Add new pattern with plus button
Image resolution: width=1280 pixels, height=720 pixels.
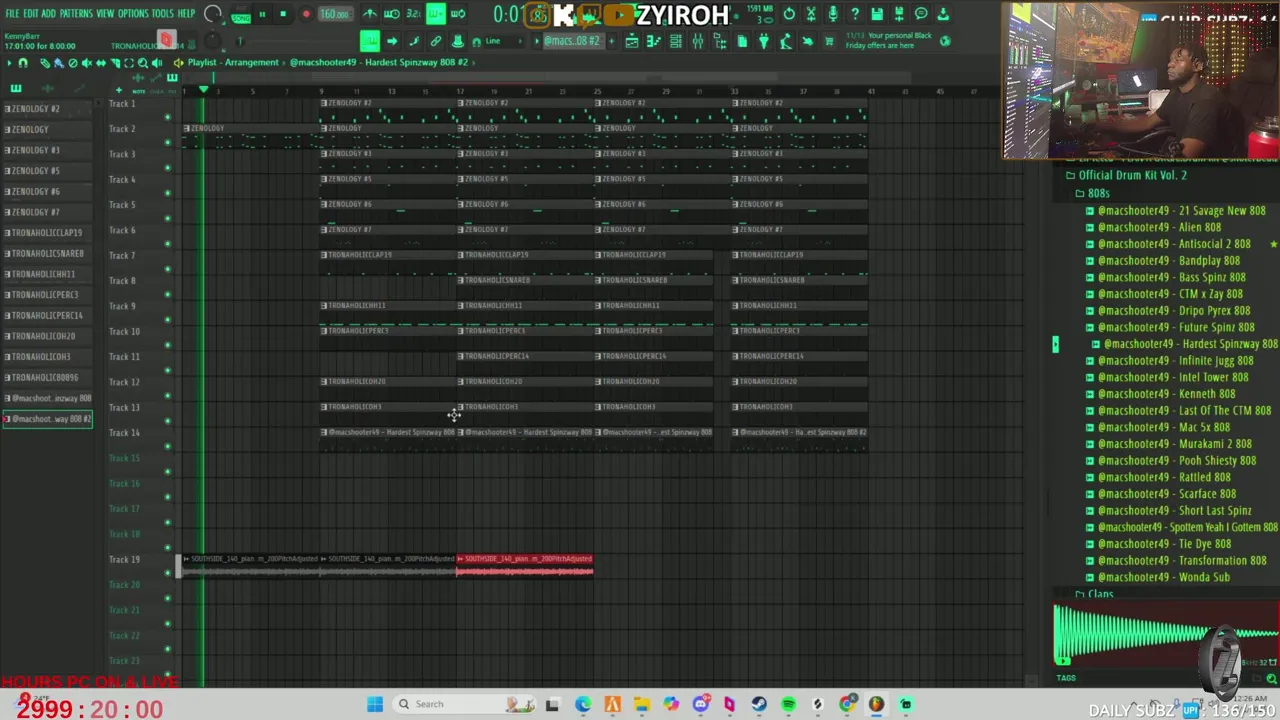click(610, 41)
